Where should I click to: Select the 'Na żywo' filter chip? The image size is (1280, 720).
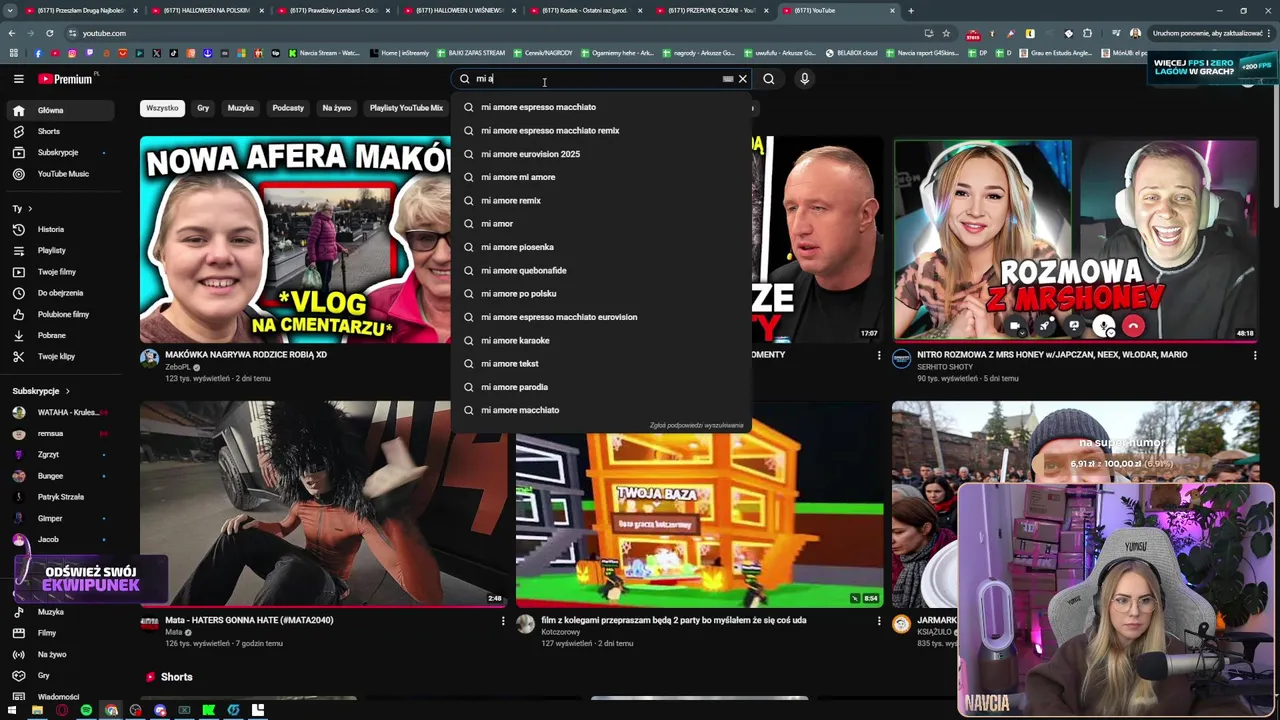click(337, 108)
